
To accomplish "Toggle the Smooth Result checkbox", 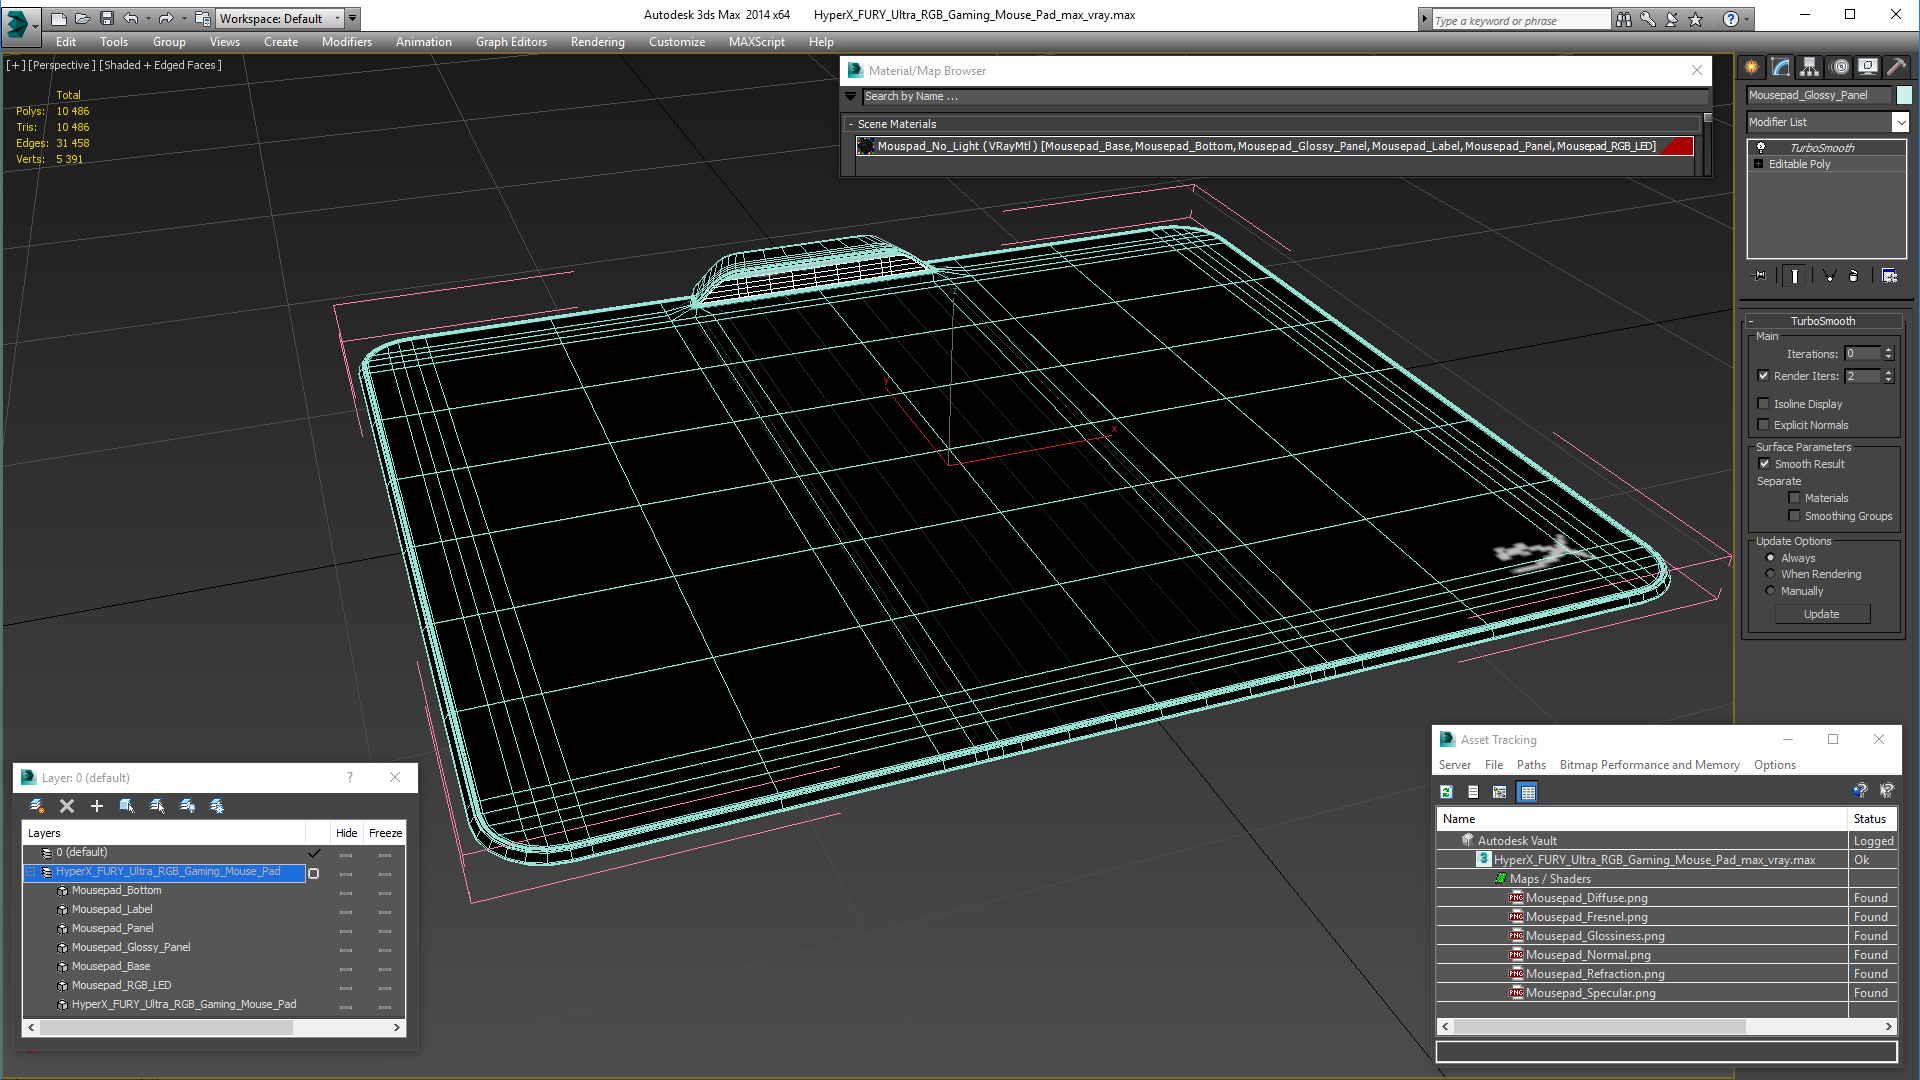I will click(1765, 464).
